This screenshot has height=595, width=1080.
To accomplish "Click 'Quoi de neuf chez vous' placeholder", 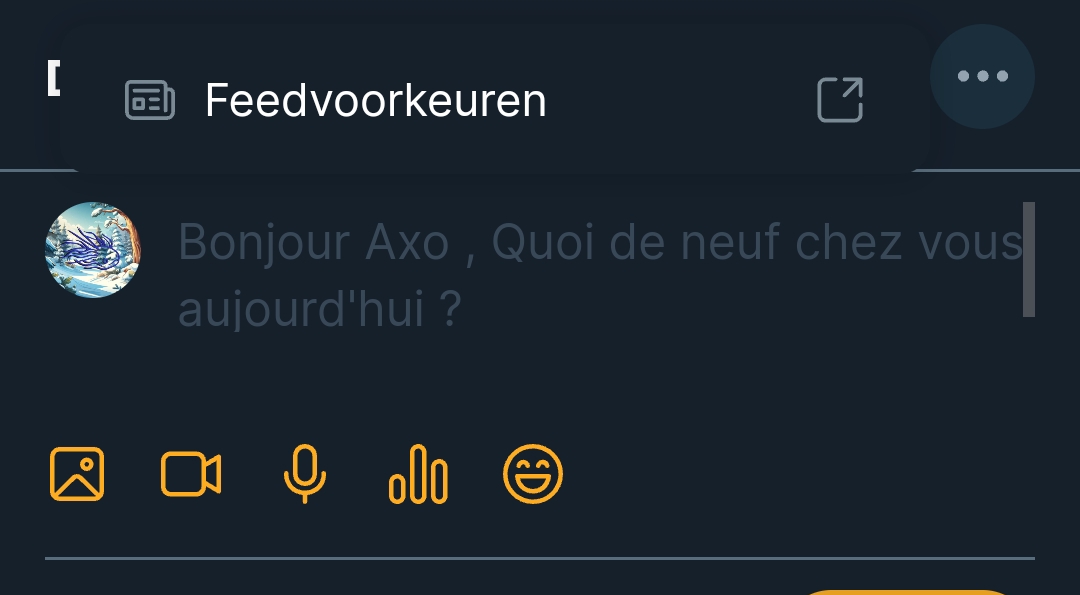I will pyautogui.click(x=757, y=242).
